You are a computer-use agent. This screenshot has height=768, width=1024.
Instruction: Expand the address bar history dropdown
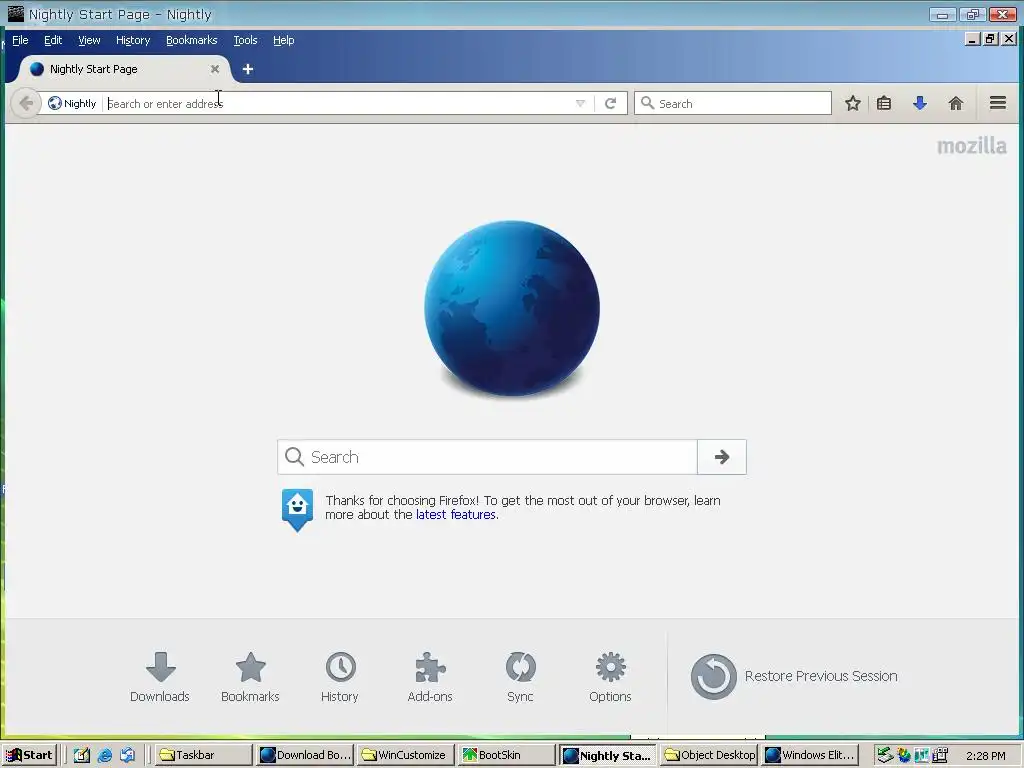coord(580,103)
